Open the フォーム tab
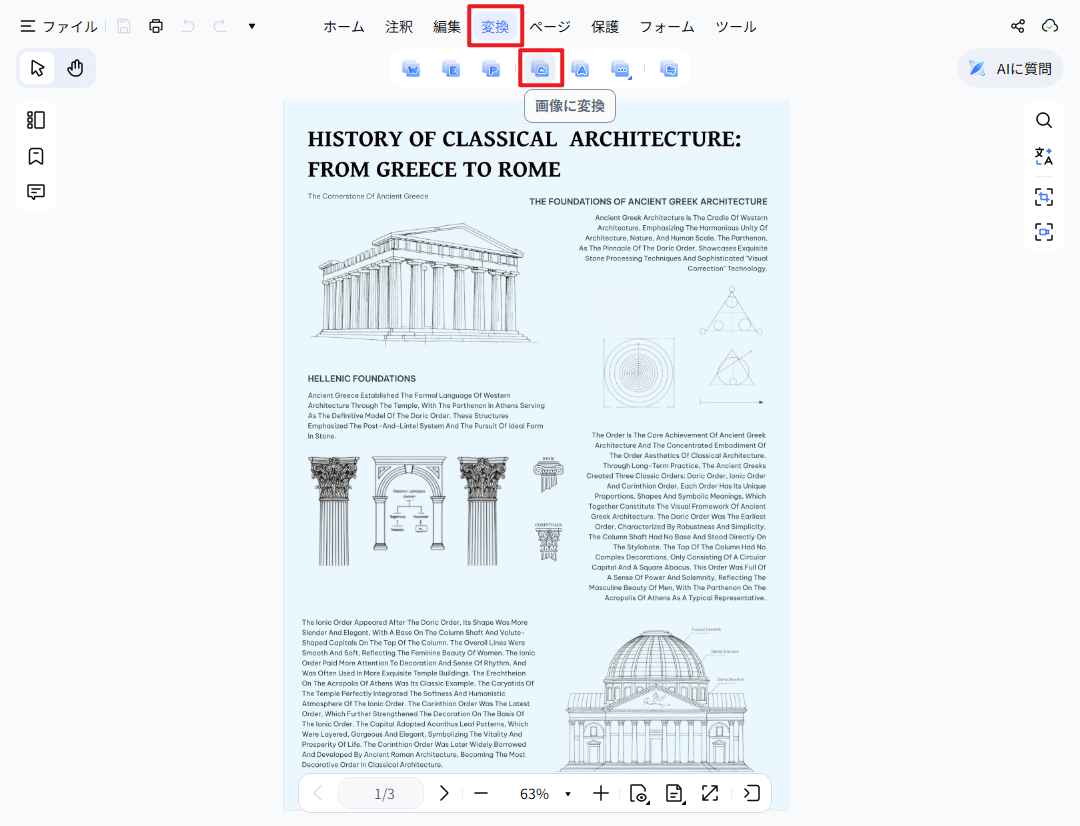The height and width of the screenshot is (826, 1080). 667,27
